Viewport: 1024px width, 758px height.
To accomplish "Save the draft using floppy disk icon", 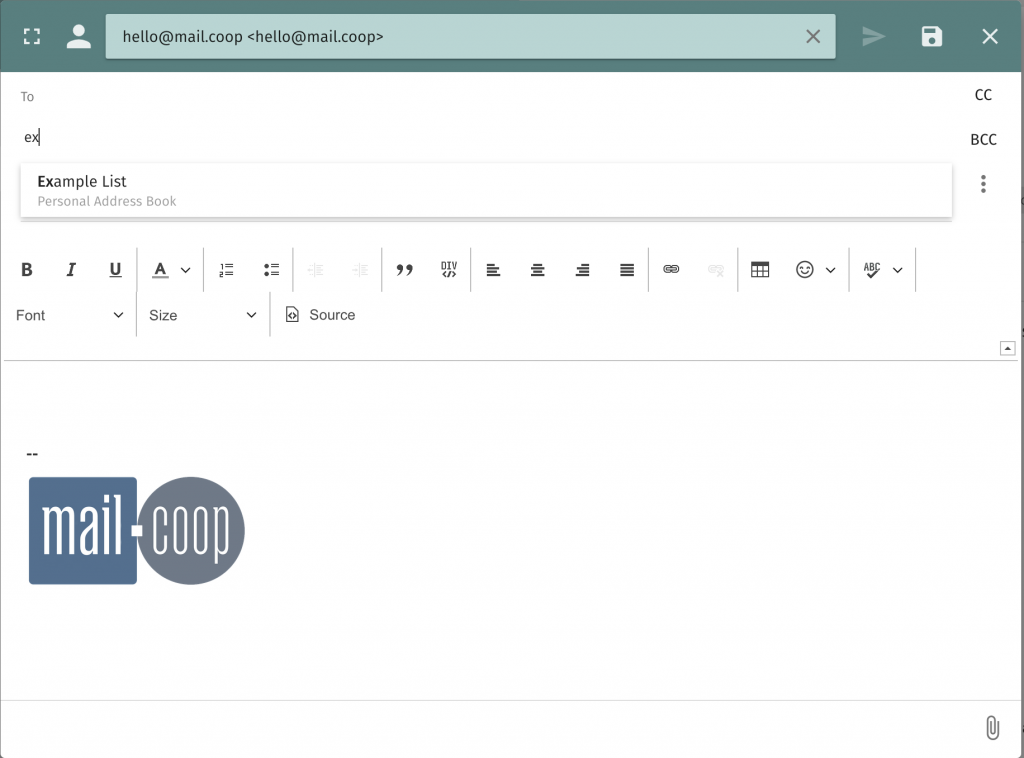I will point(931,37).
